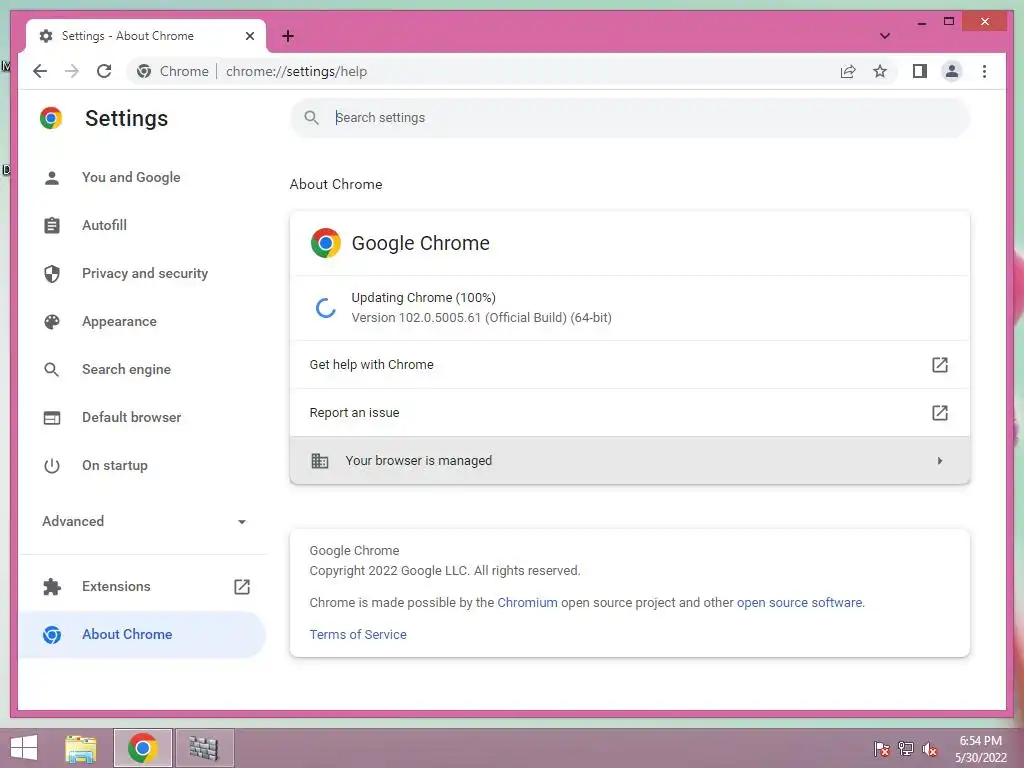Click the palette icon beside Appearance
Screen dimensions: 1024x768
tap(52, 321)
